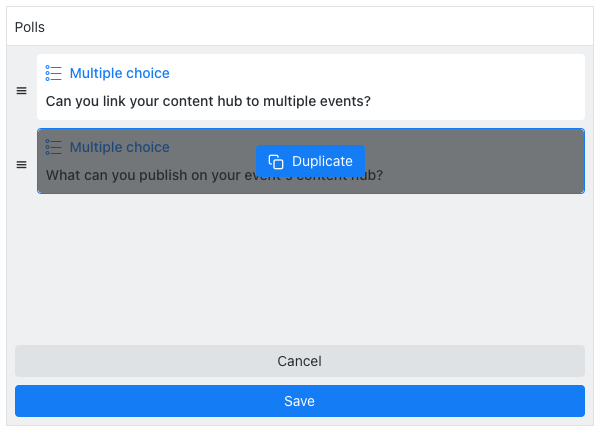
Task: Save the polls
Action: (x=300, y=401)
